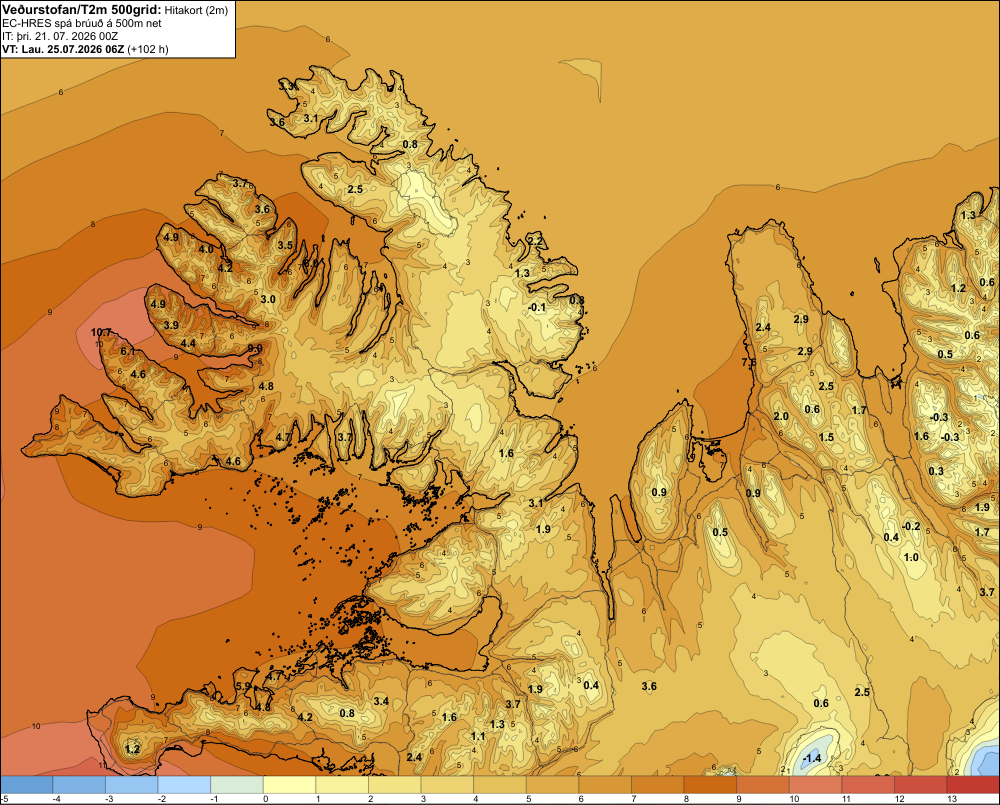The height and width of the screenshot is (805, 1000).
Task: Click the dark red 12 to 13 legend swatch
Action: (920, 785)
